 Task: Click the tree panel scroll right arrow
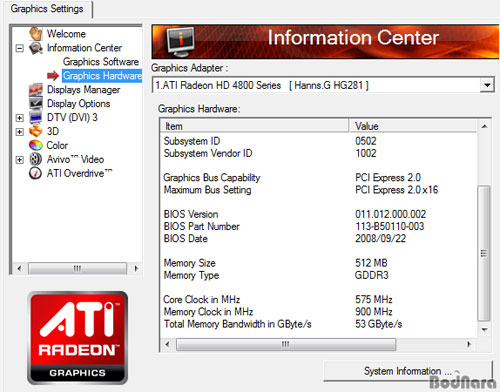(x=136, y=268)
